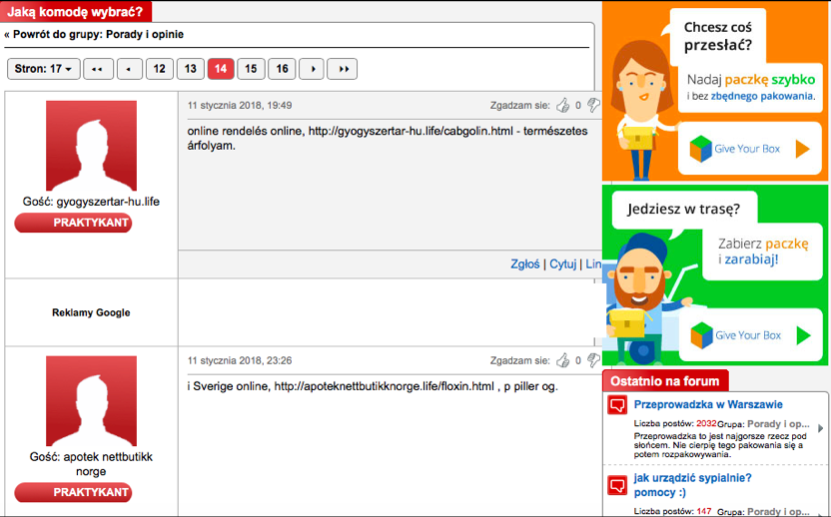This screenshot has width=831, height=517.
Task: Go to first page with double-left arrow
Action: coord(98,69)
